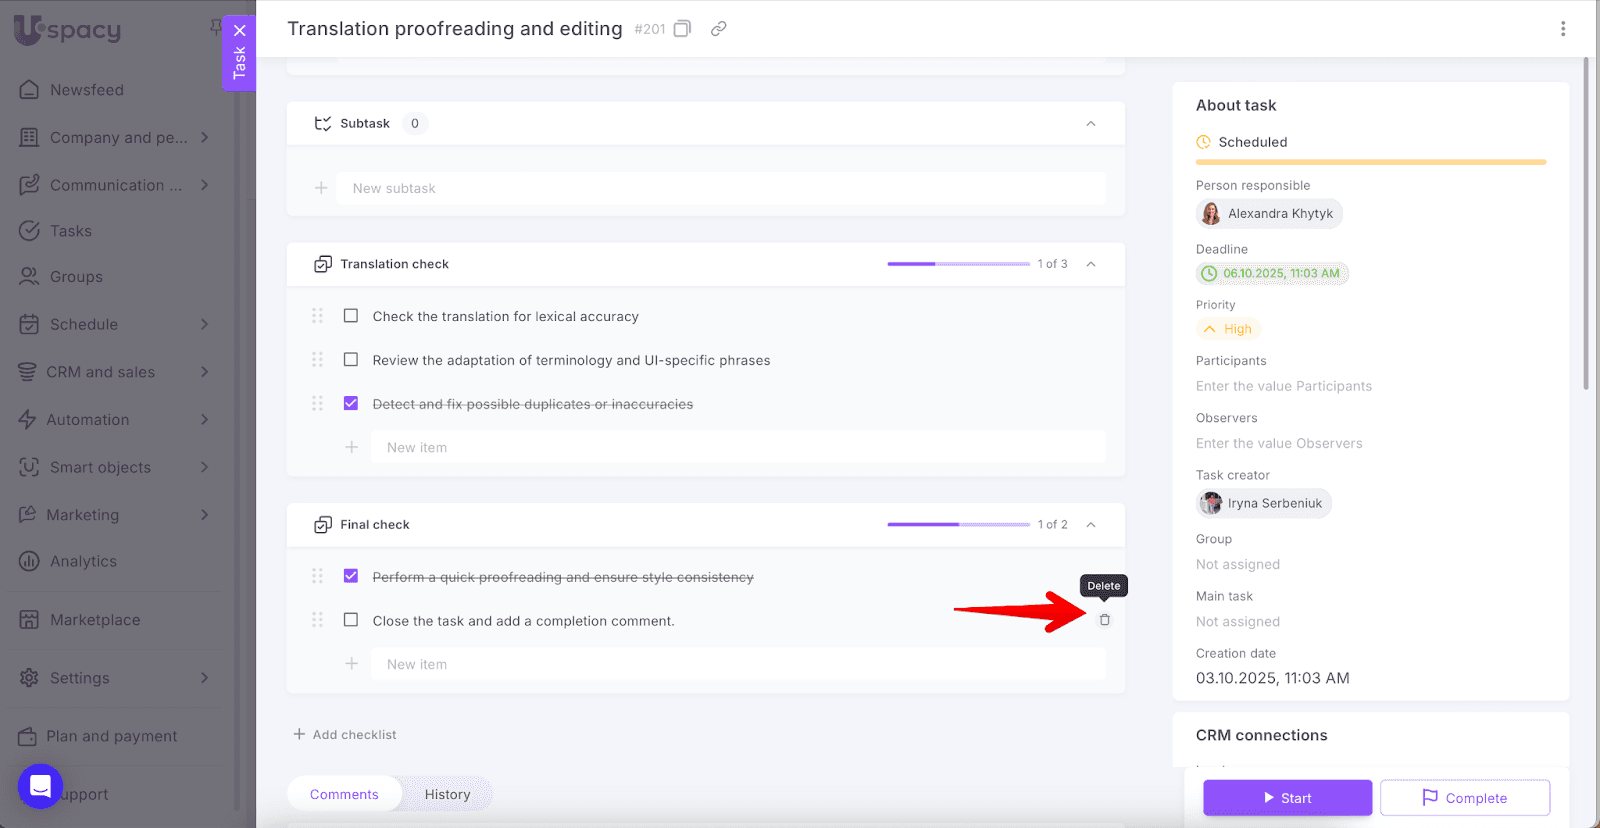The height and width of the screenshot is (828, 1600).
Task: Close the task panel with X icon
Action: tap(239, 30)
